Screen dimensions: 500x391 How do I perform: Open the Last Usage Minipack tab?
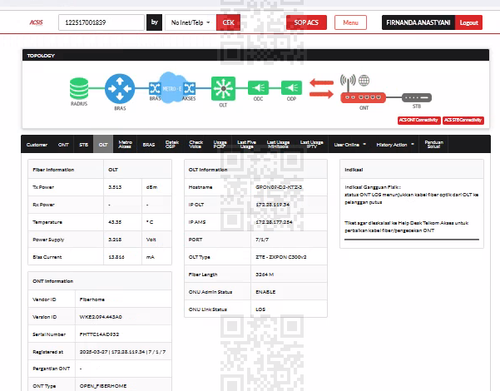coord(278,144)
